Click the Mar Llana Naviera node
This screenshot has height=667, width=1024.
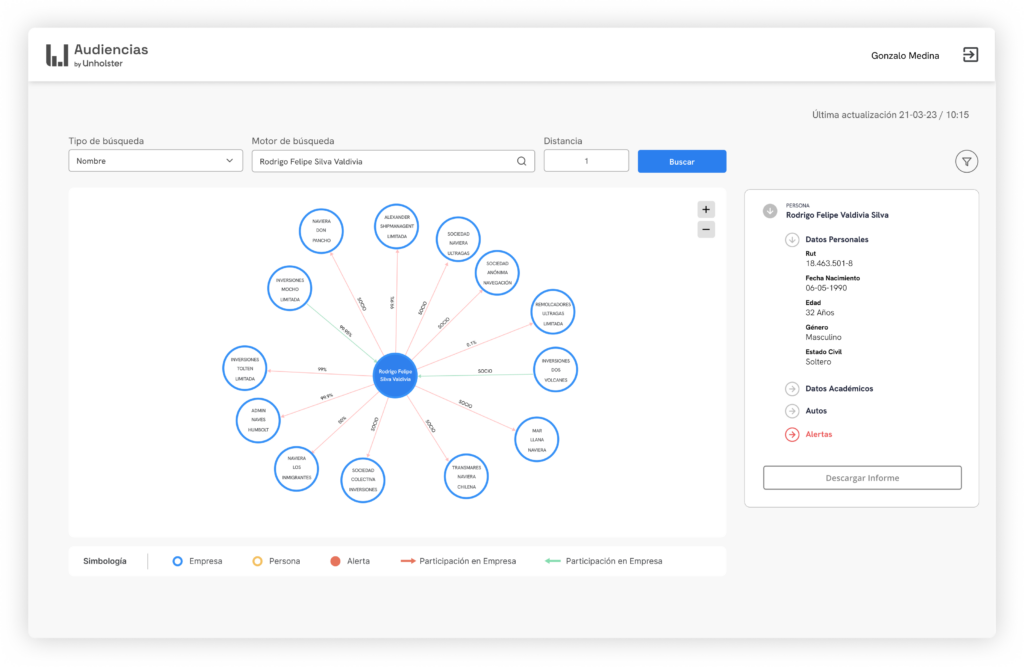pyautogui.click(x=537, y=439)
